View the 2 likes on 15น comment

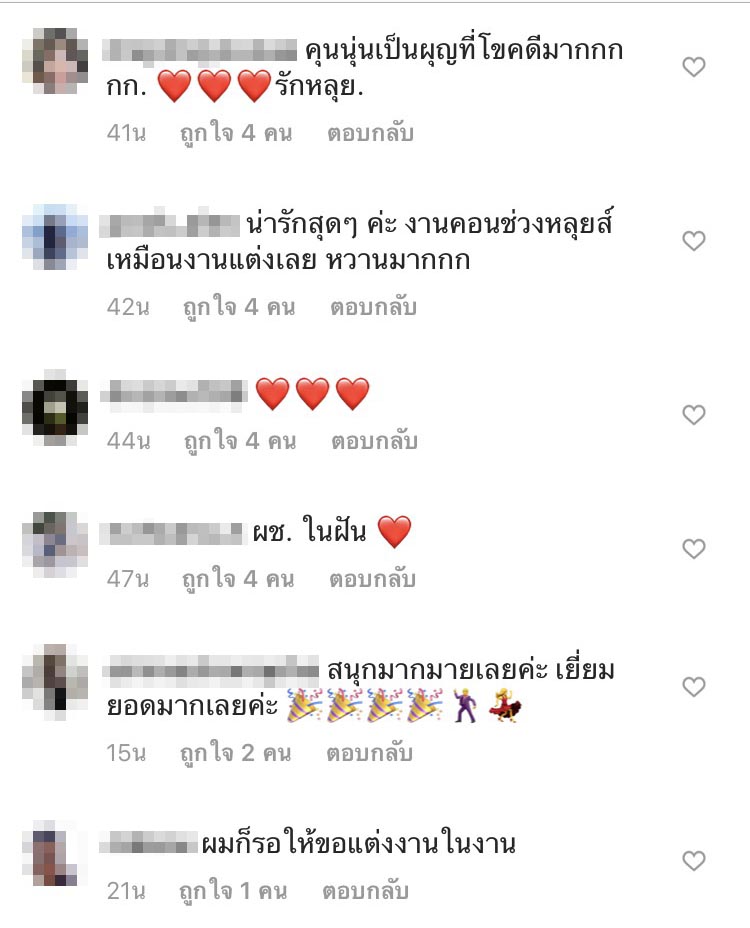pyautogui.click(x=235, y=753)
